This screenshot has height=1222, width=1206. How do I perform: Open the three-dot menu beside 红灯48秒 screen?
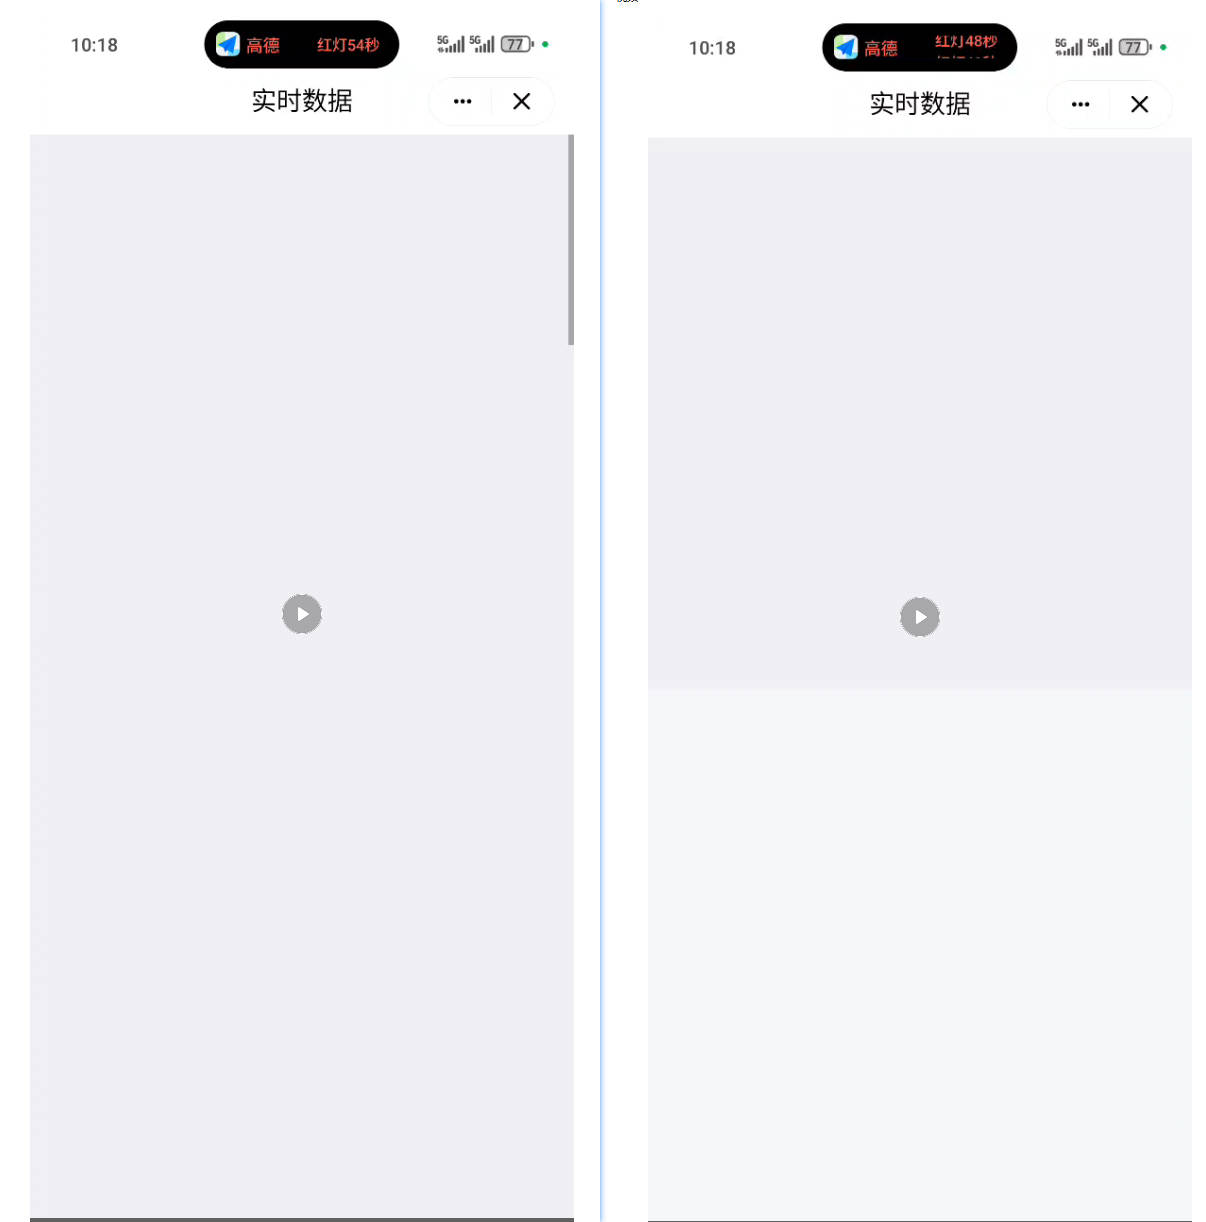1080,104
